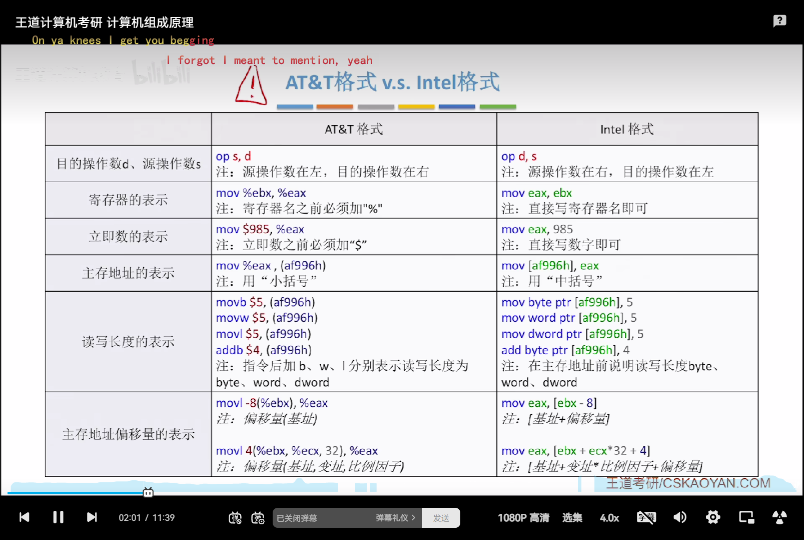Click the AT&T 格式 column header

coord(354,129)
